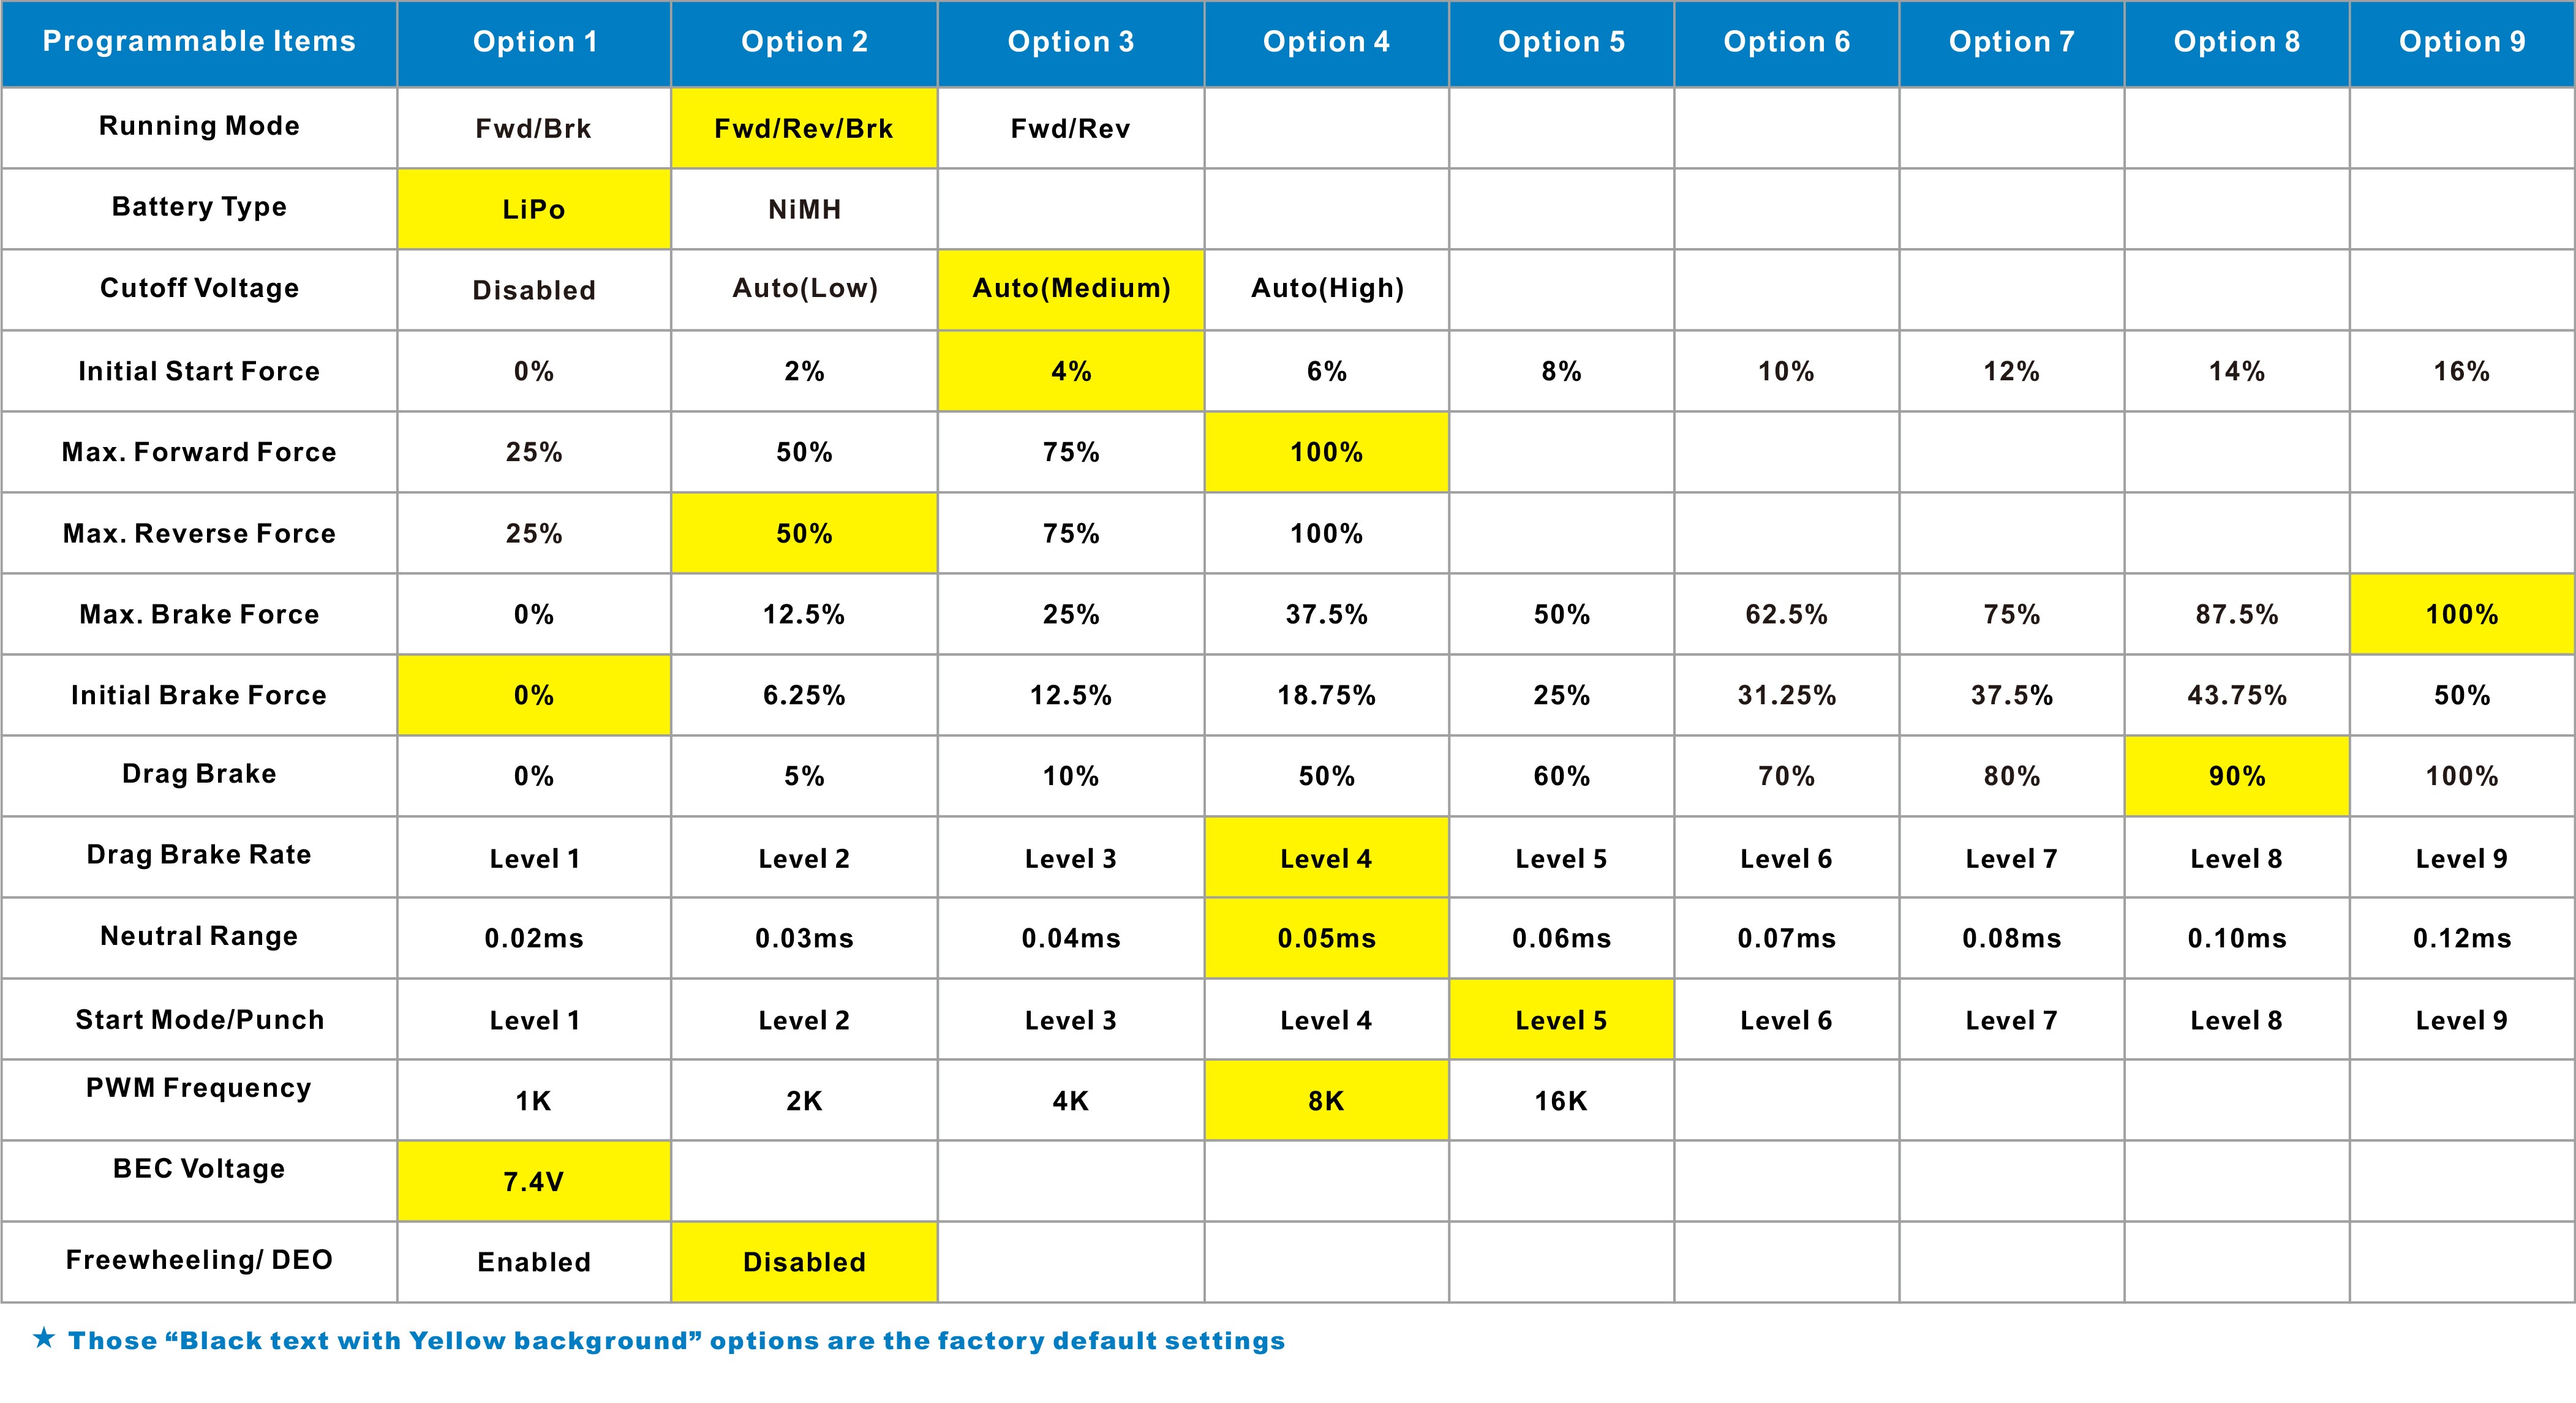Click the yellow LiPo battery cell
Image resolution: width=2576 pixels, height=1403 pixels.
click(x=534, y=209)
